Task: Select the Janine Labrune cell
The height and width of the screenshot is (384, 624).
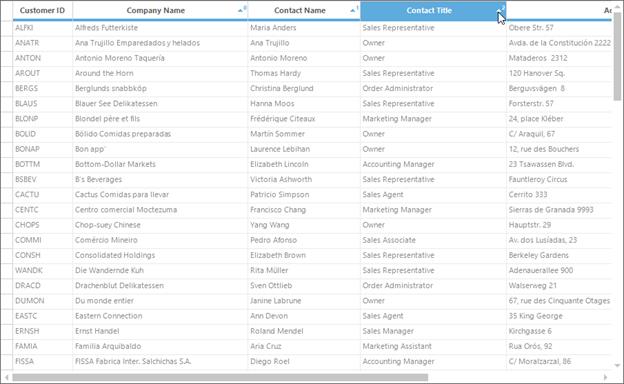Action: coord(304,301)
